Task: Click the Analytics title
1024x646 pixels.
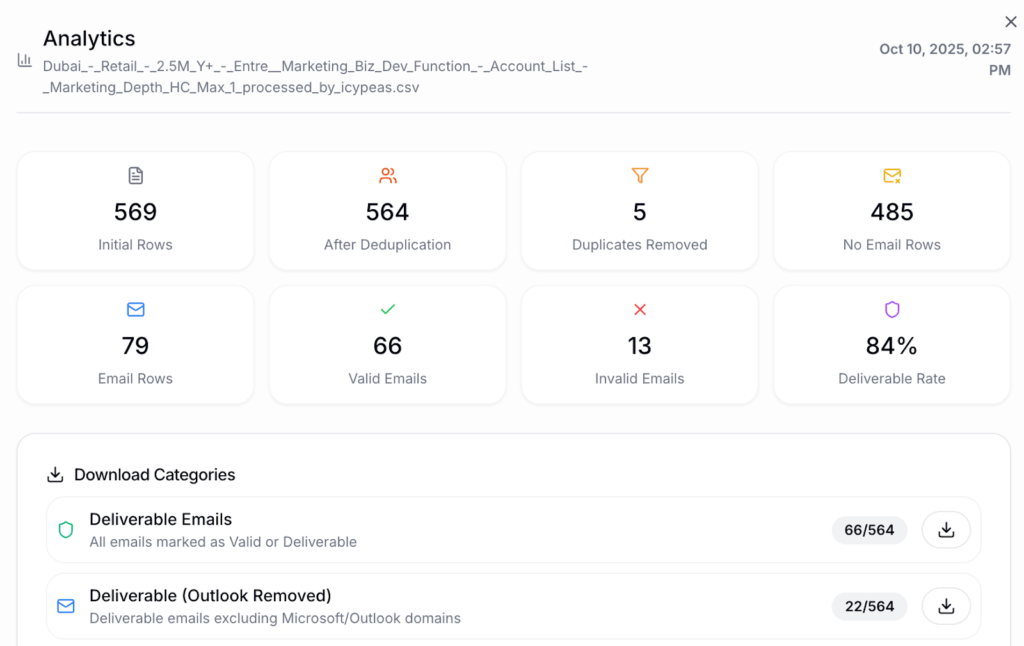Action: [89, 39]
